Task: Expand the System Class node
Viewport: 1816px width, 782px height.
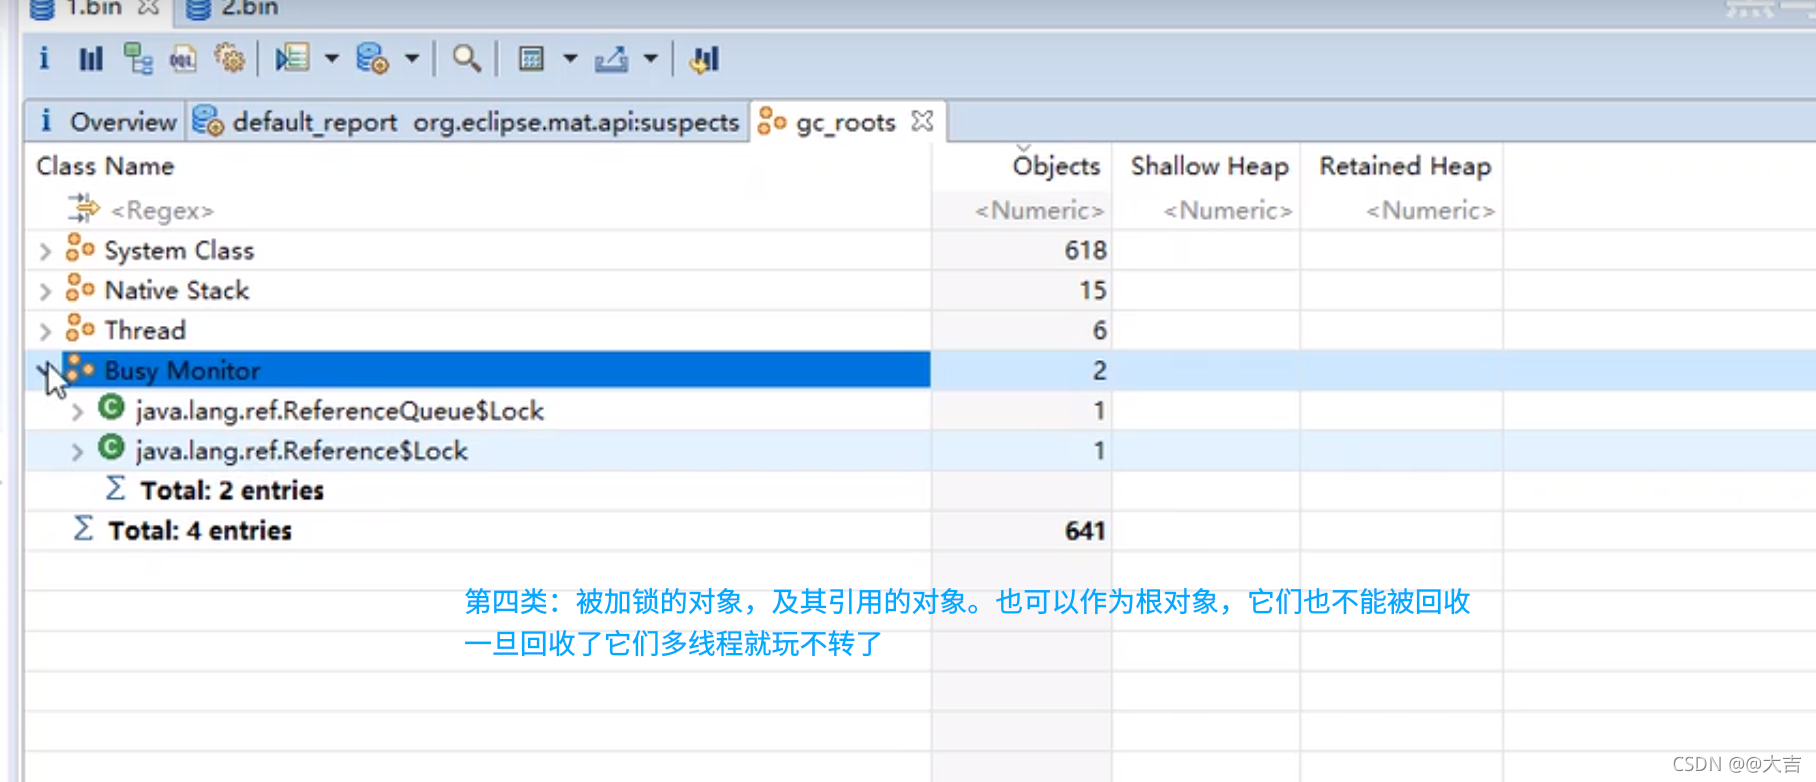Action: (x=44, y=251)
